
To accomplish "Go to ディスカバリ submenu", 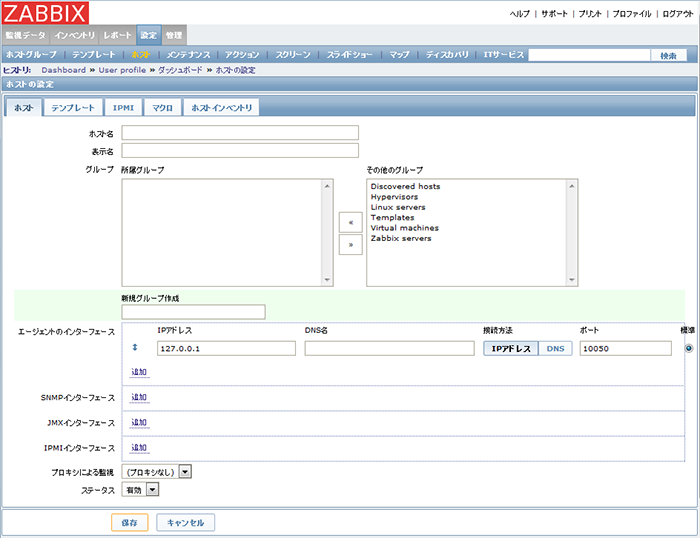I will coord(447,54).
